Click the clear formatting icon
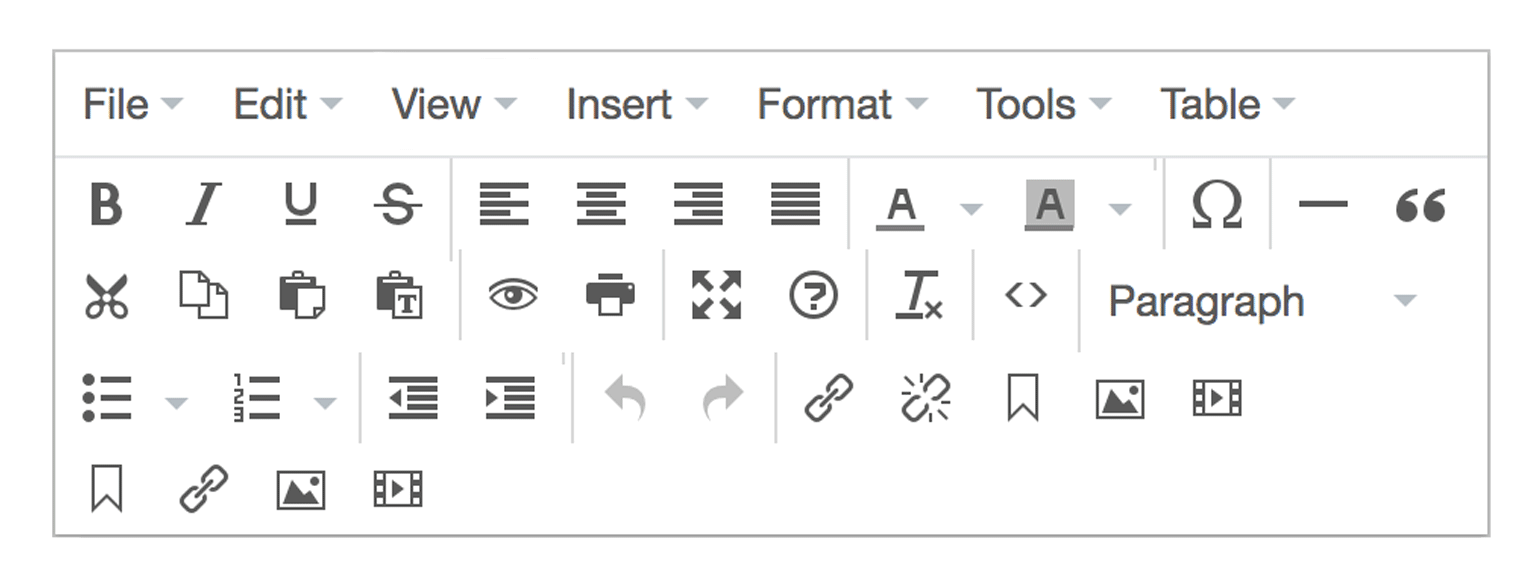 [919, 296]
